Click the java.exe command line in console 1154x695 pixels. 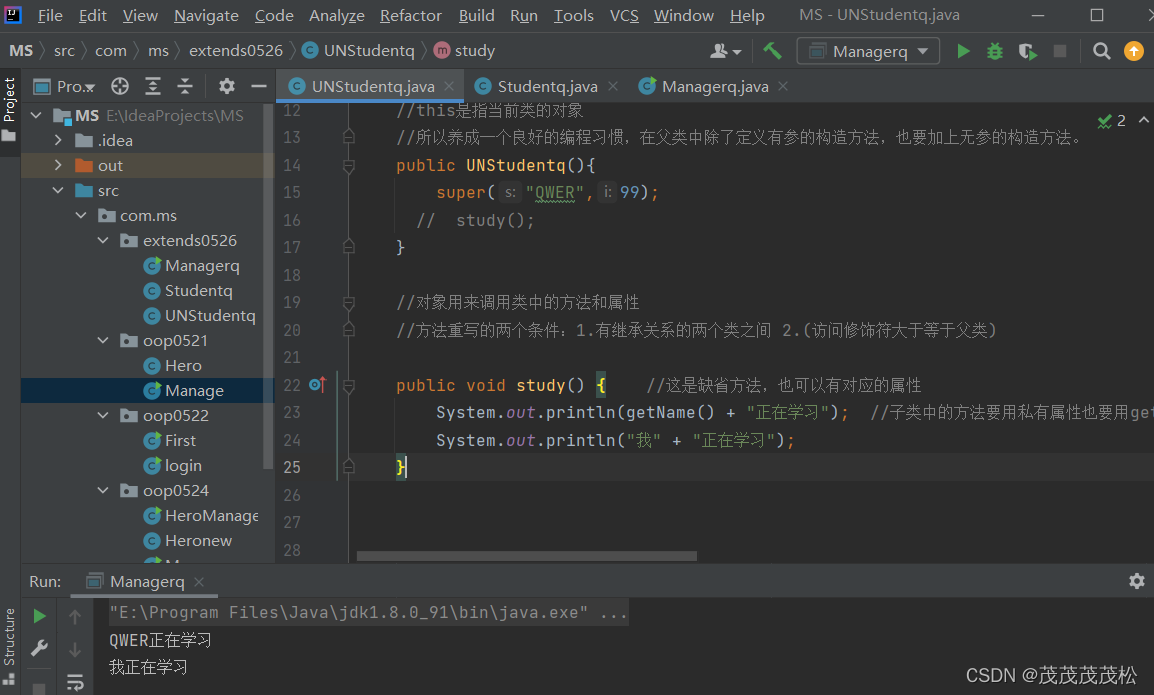click(x=368, y=613)
